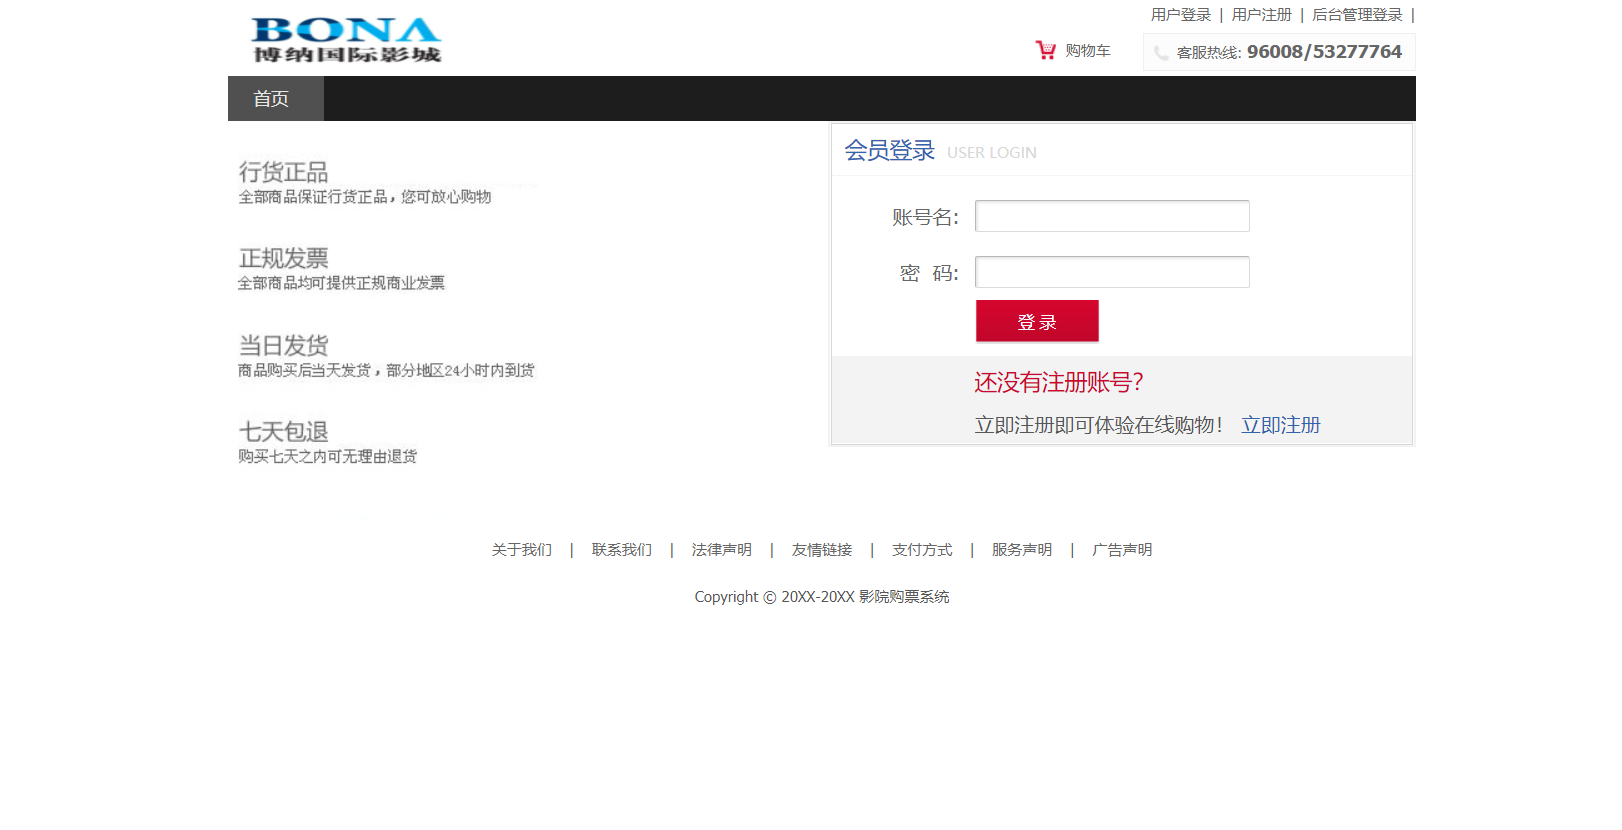The image size is (1622, 830).
Task: Click the red 登录 button
Action: click(x=1037, y=321)
